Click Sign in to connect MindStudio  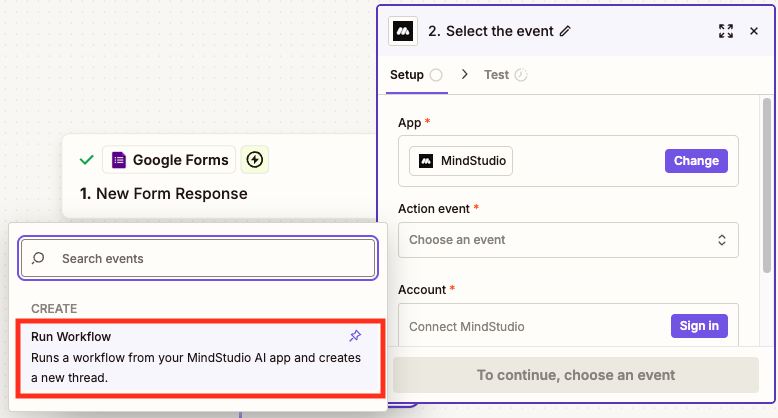coord(699,326)
